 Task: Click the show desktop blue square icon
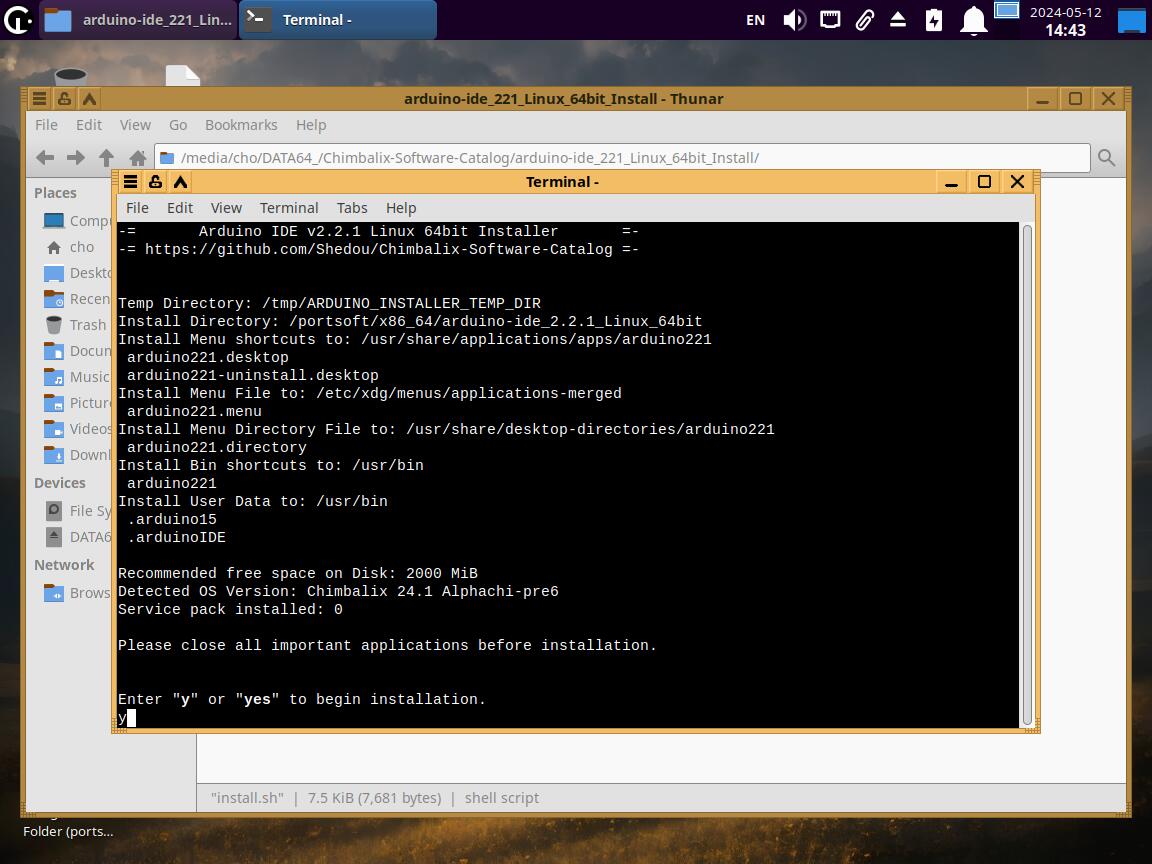[x=1131, y=20]
